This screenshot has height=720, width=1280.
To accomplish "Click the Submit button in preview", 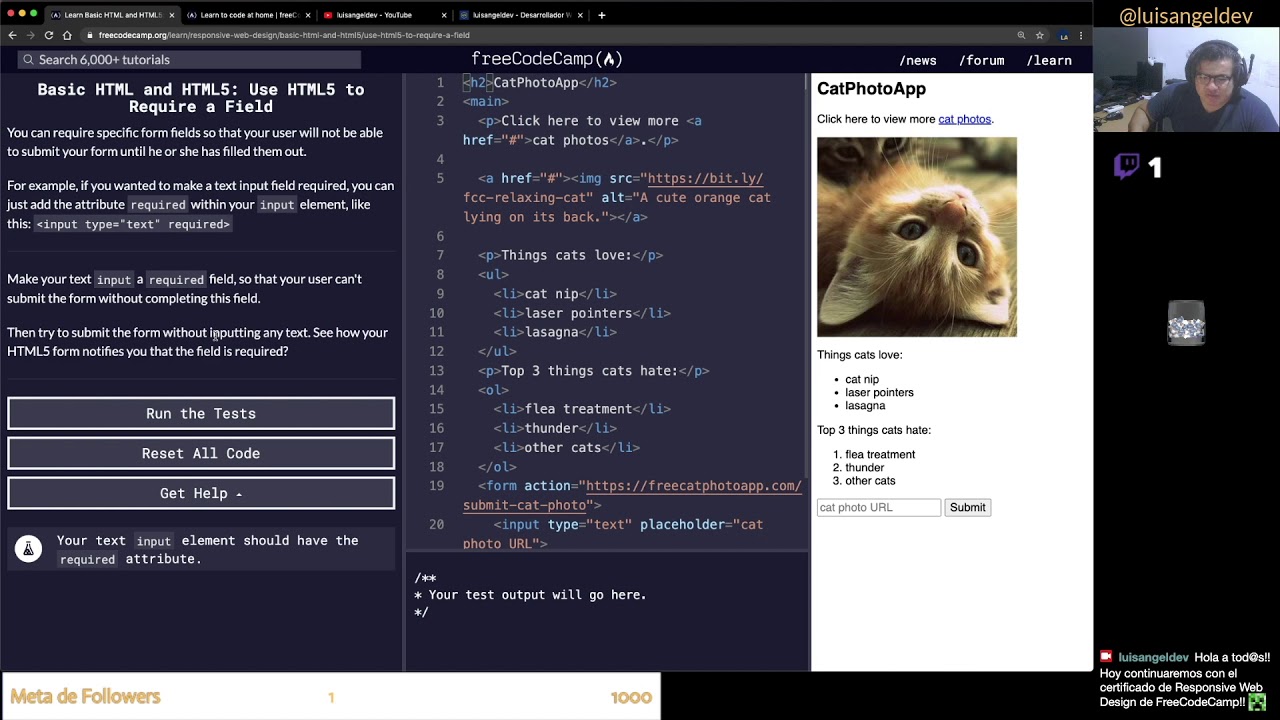I will [x=967, y=507].
